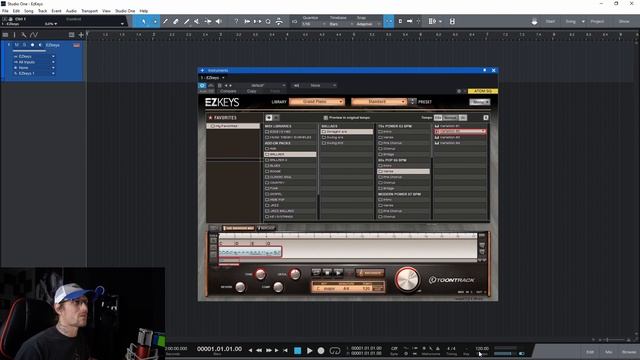Click the Browse button at bottom right

click(629, 352)
